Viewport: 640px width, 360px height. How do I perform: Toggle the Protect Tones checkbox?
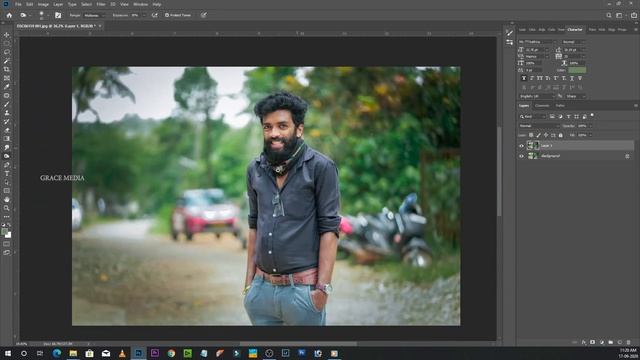(167, 15)
